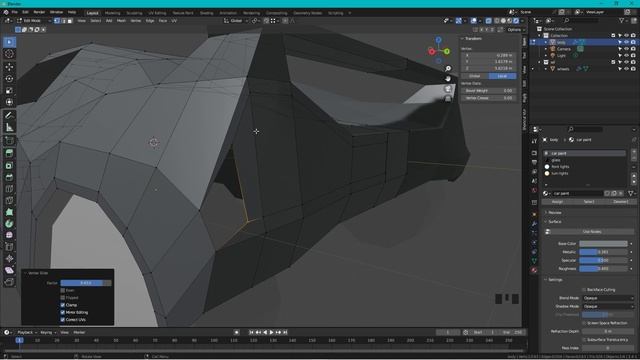
Task: Collapse the Surface panel
Action: click(555, 222)
